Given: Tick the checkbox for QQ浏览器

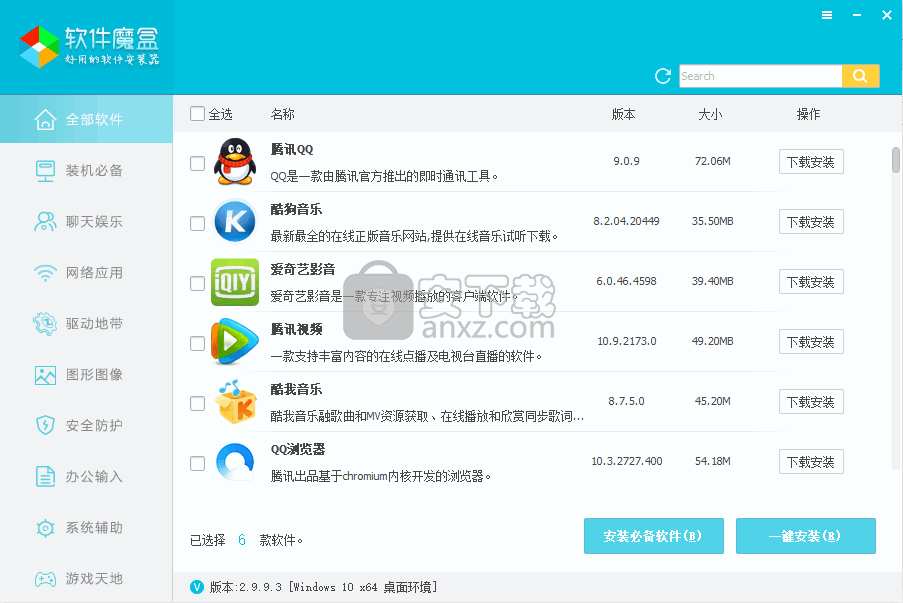Looking at the screenshot, I should point(198,462).
